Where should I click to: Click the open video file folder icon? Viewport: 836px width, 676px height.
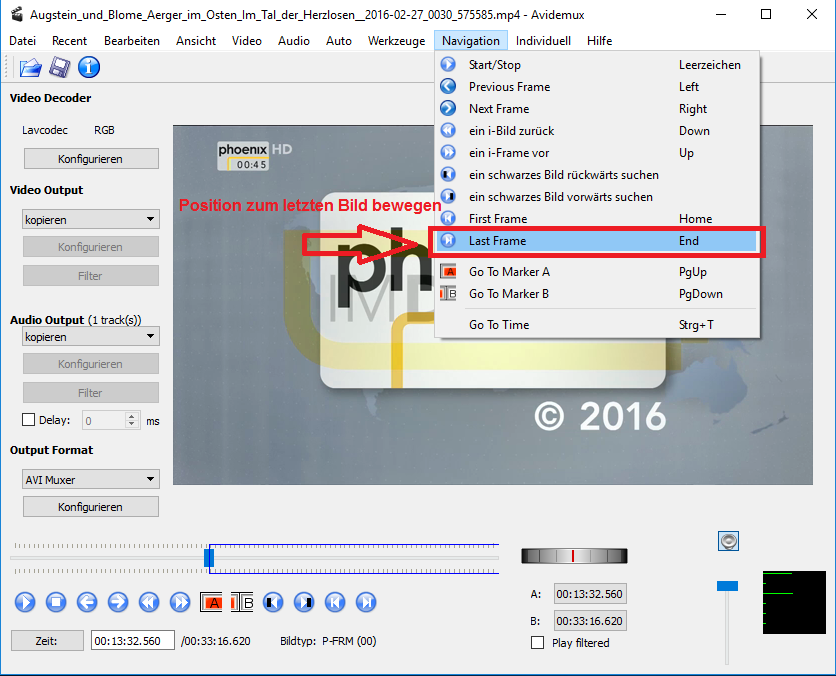[x=31, y=68]
